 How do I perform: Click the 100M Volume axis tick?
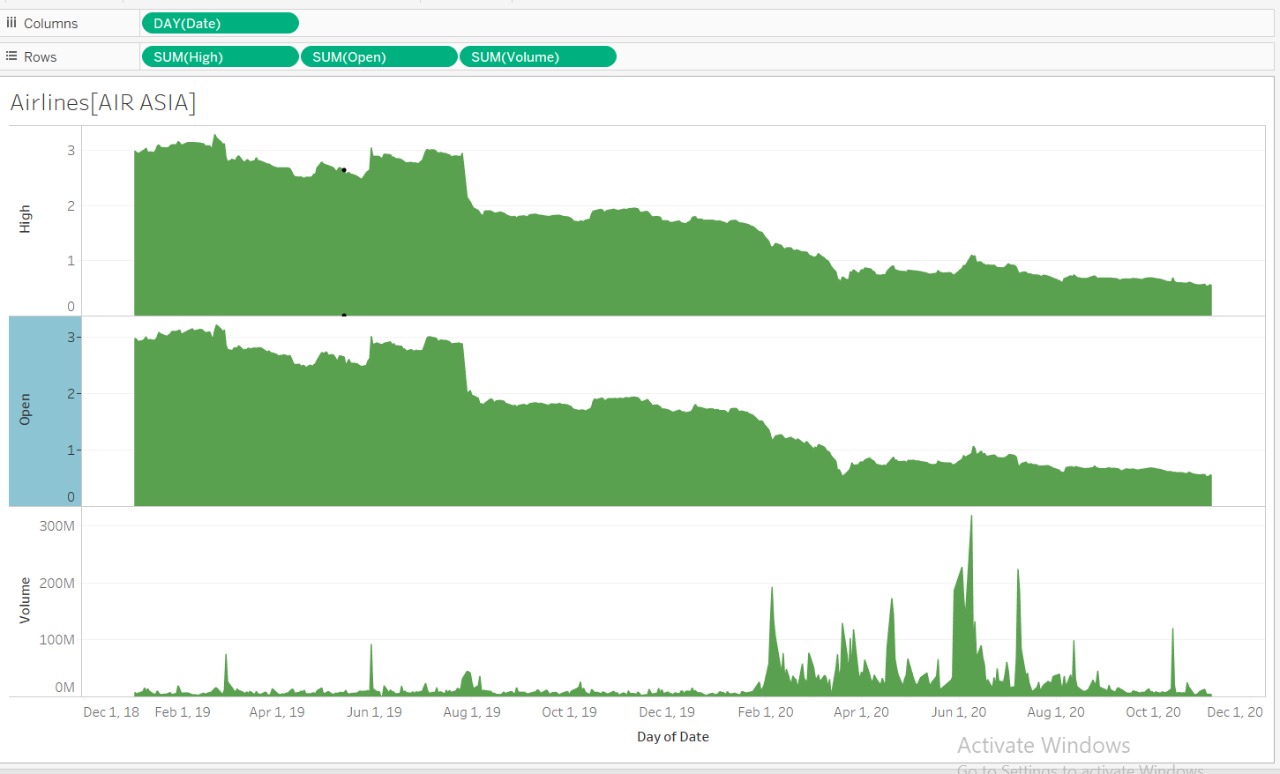(57, 639)
